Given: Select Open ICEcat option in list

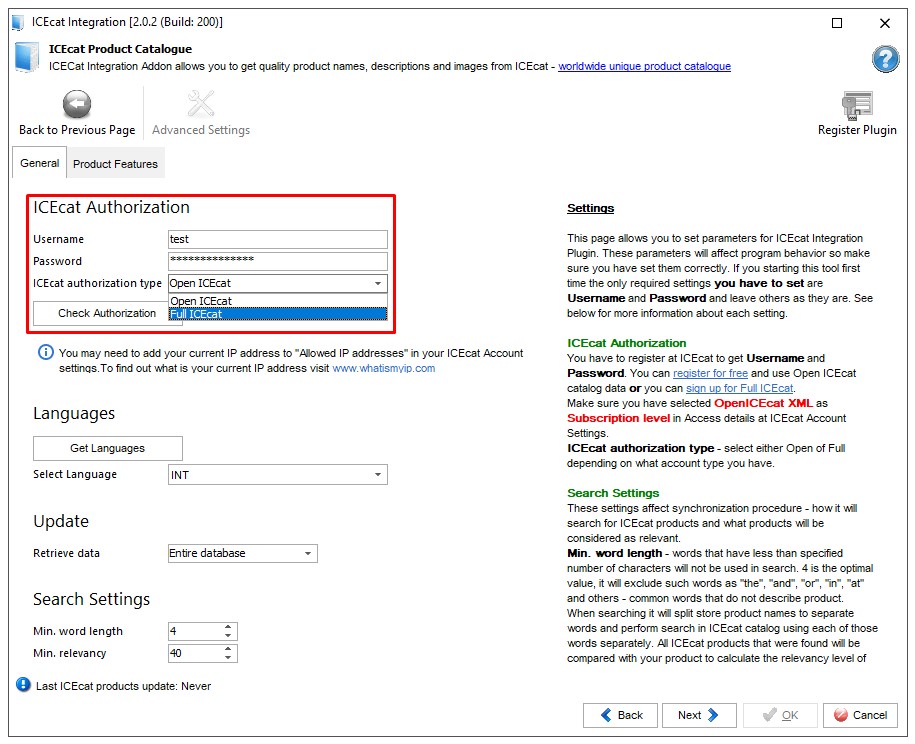Looking at the screenshot, I should pyautogui.click(x=278, y=301).
